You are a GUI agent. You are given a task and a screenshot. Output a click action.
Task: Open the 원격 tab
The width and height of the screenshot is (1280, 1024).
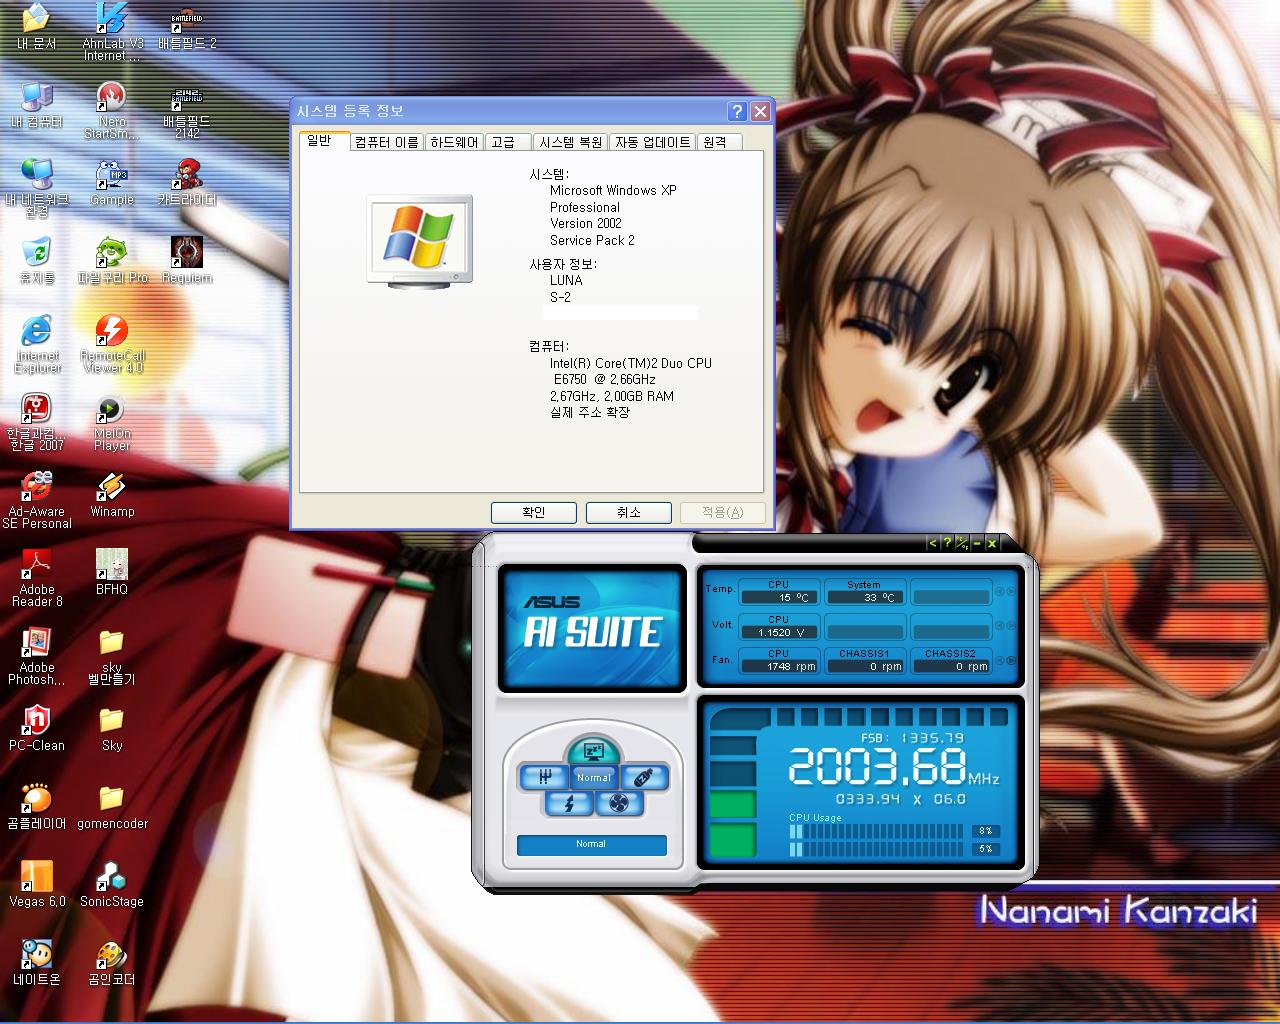coord(719,143)
